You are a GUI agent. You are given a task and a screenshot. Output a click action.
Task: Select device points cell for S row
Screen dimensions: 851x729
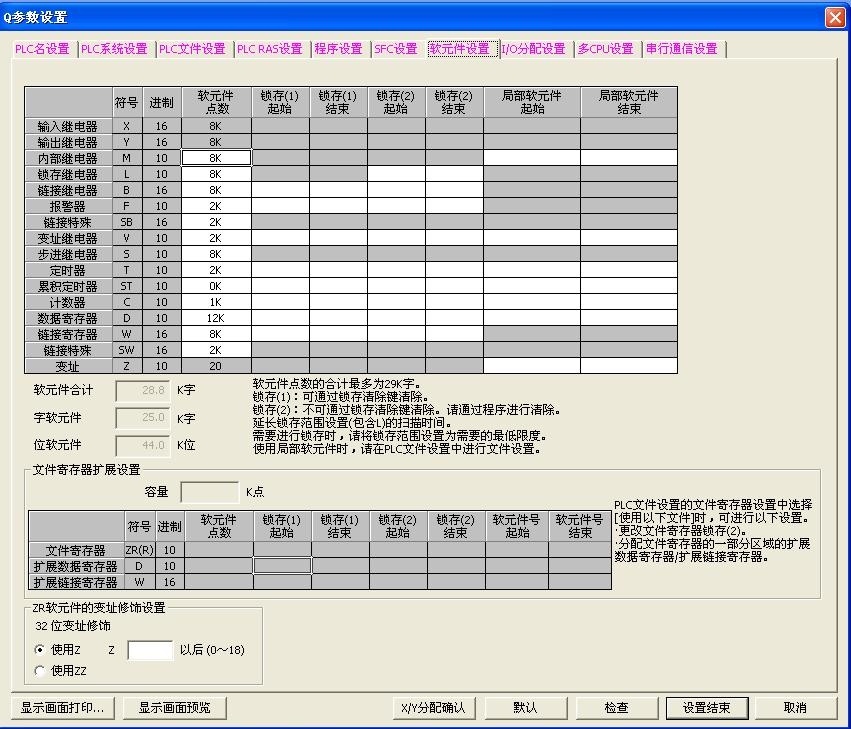[x=217, y=254]
